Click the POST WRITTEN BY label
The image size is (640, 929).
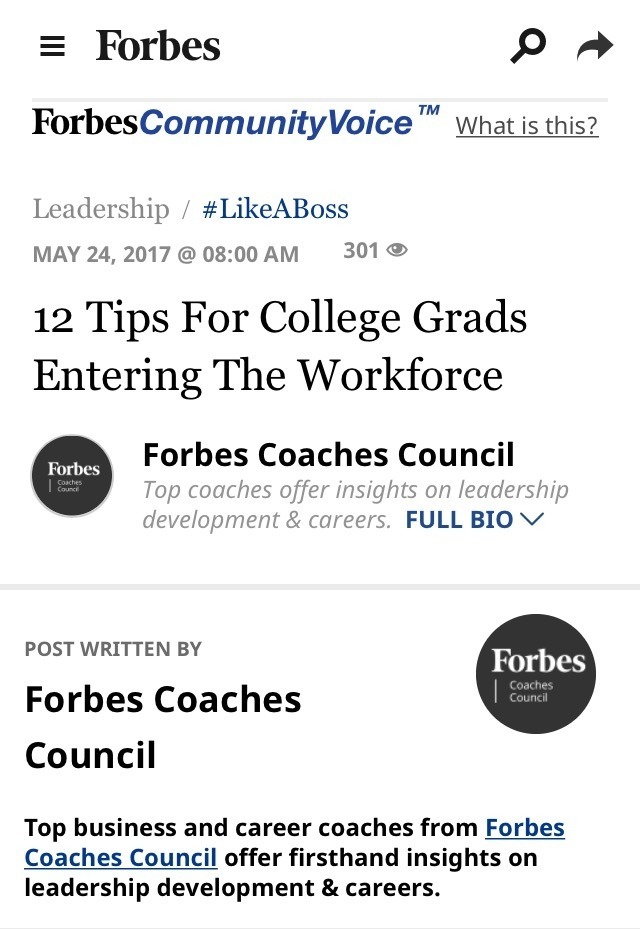click(113, 649)
